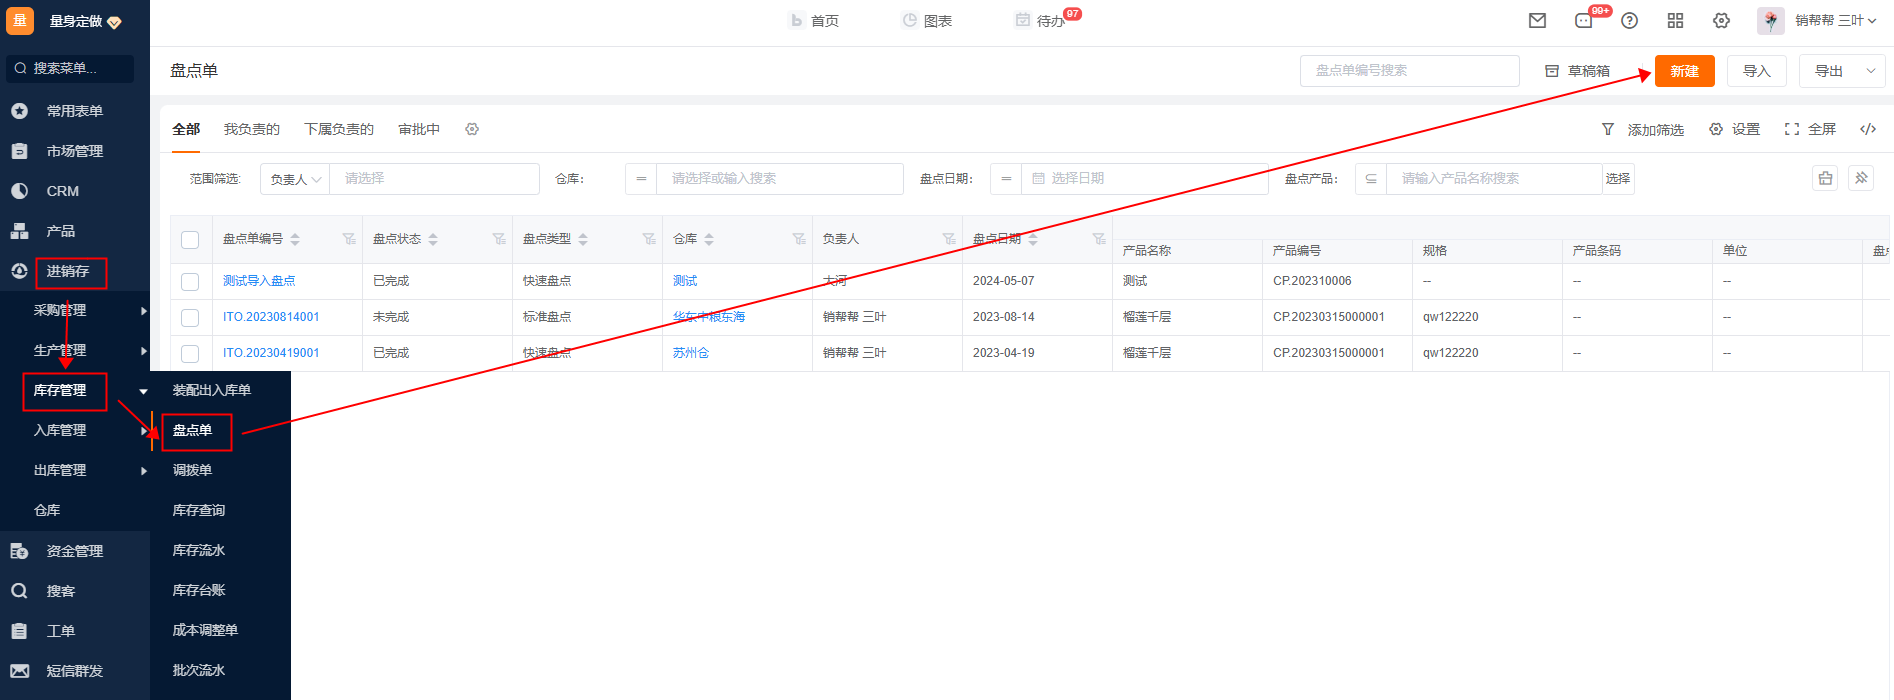
Task: Open the 测试导入盘点 record link
Action: coord(259,281)
